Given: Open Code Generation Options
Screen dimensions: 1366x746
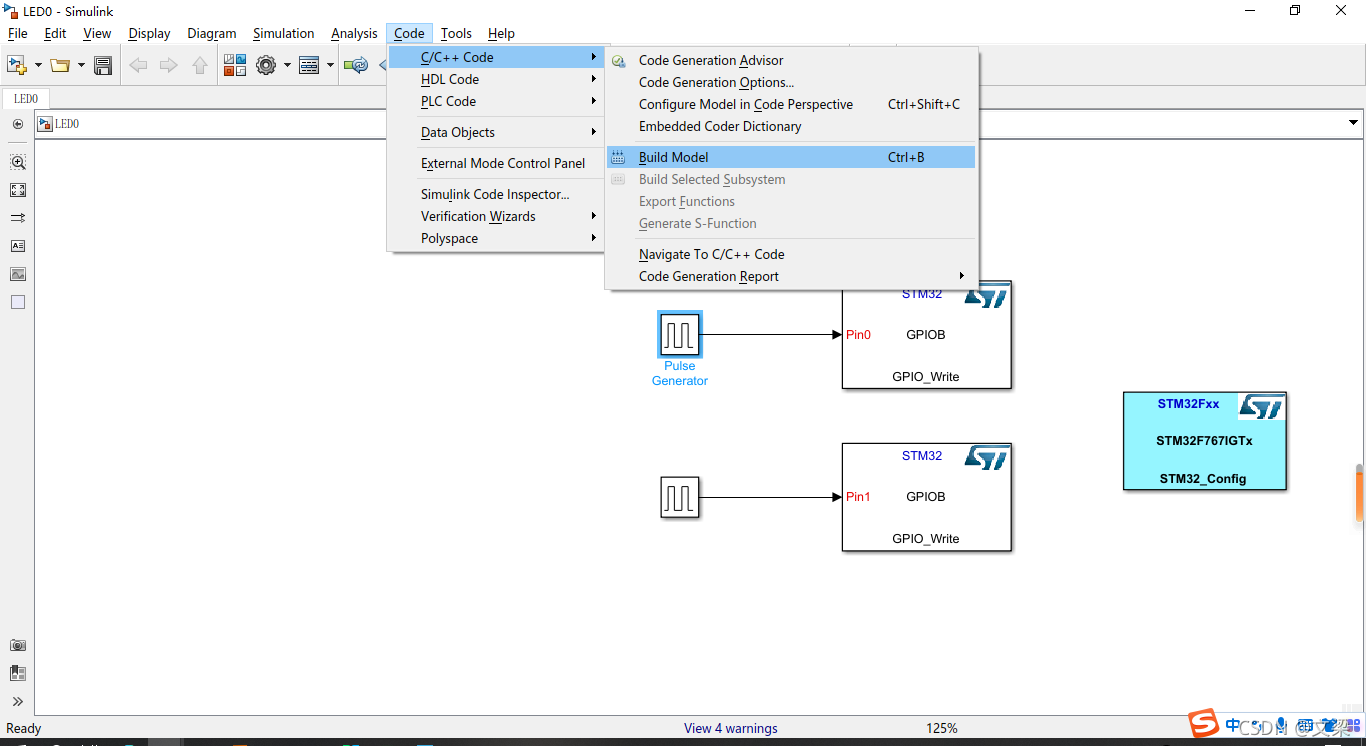Looking at the screenshot, I should coord(791,82).
